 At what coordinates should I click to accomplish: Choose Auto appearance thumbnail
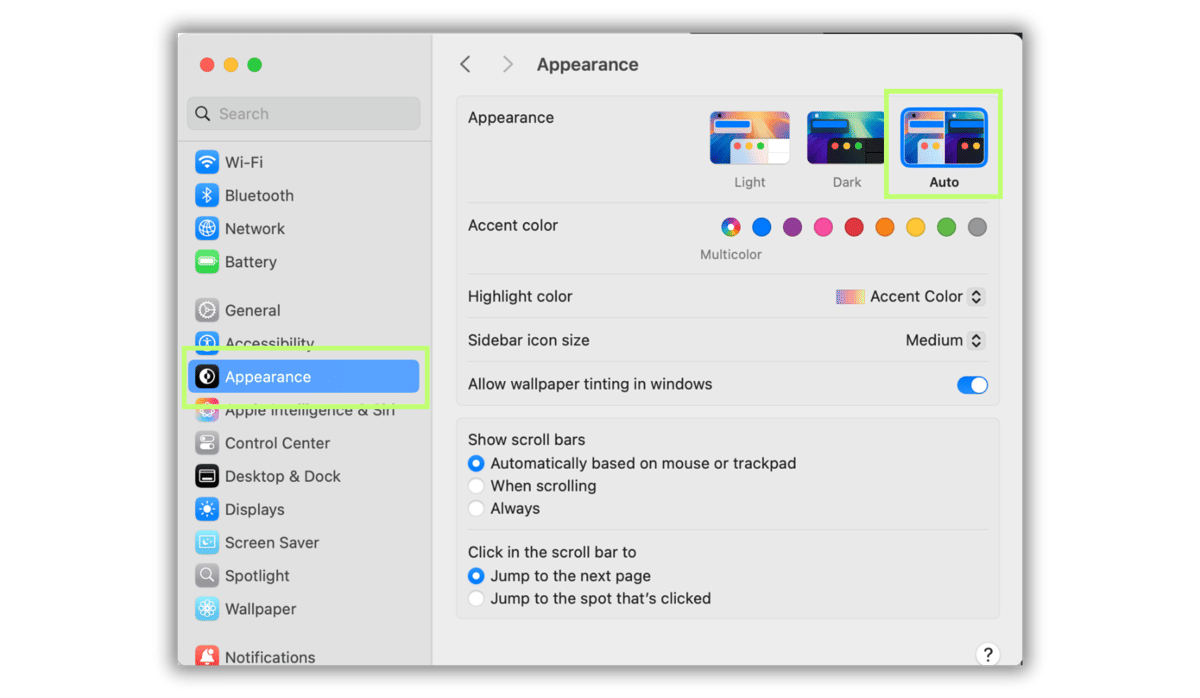point(944,138)
